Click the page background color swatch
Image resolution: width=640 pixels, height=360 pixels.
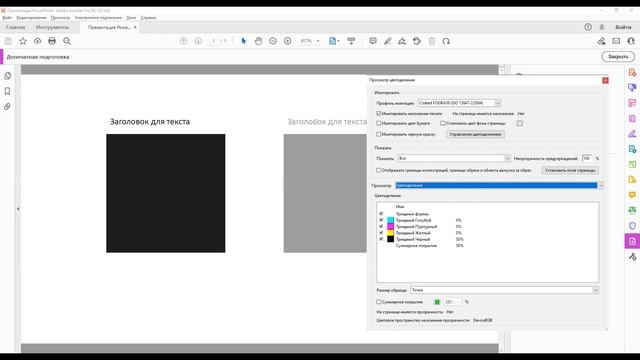coord(520,123)
